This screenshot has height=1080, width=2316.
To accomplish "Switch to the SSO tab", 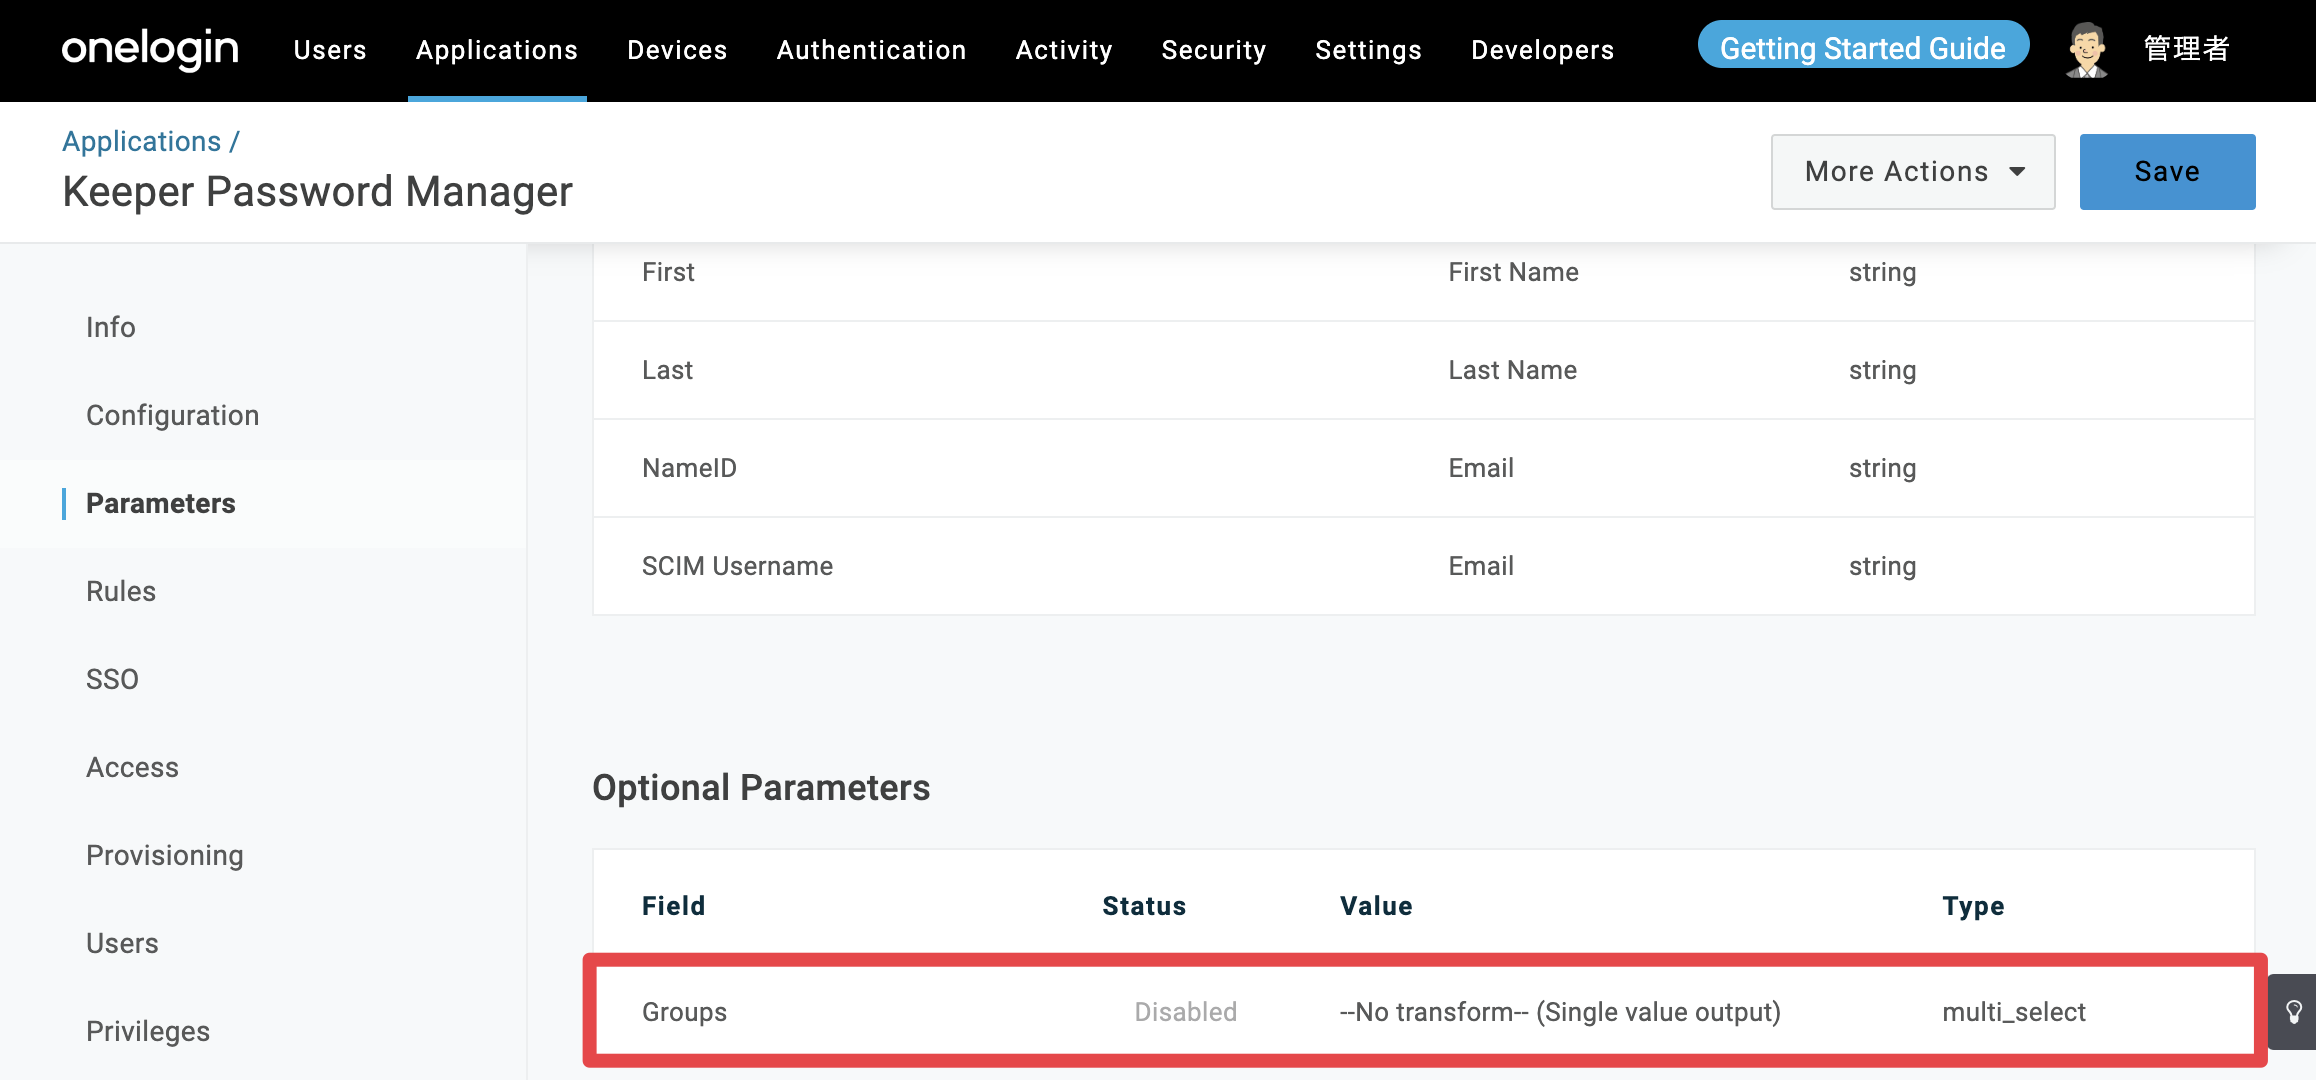I will click(112, 679).
